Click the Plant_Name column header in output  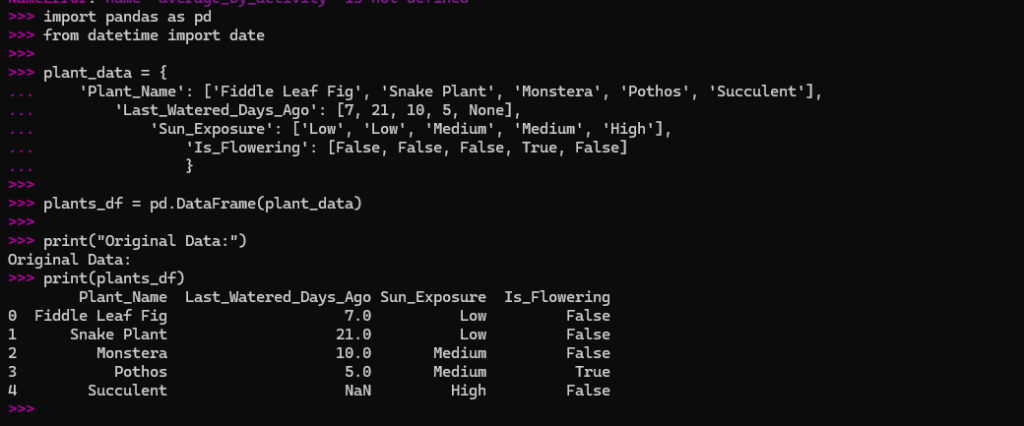pos(123,297)
